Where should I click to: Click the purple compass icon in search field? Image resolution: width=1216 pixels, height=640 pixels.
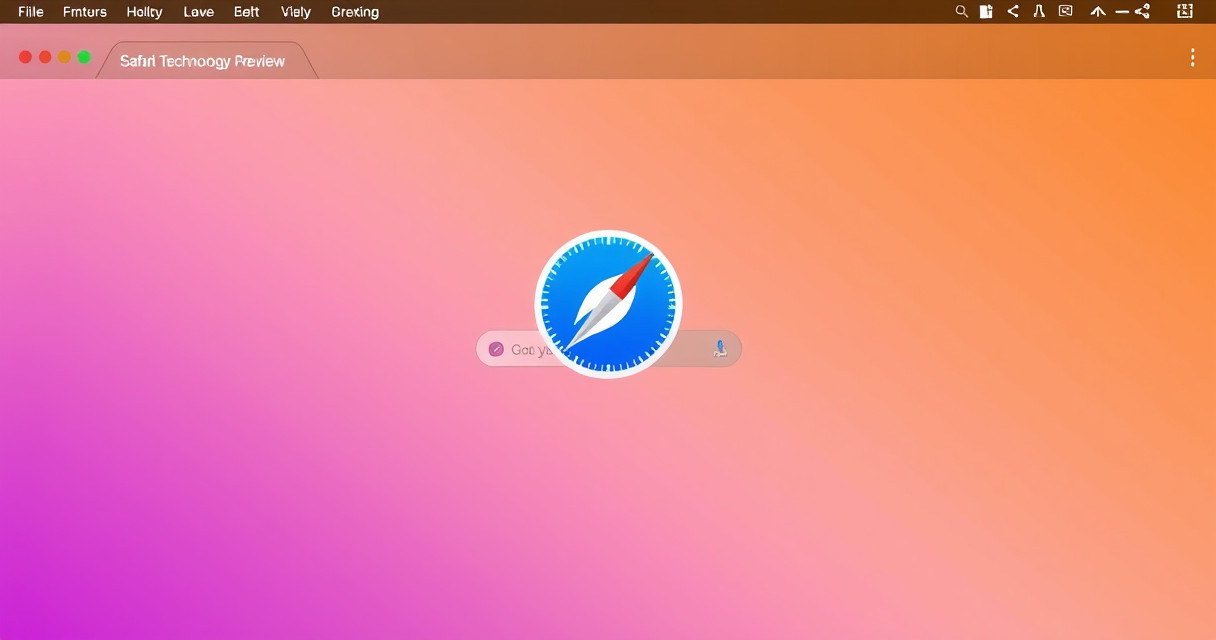click(496, 349)
